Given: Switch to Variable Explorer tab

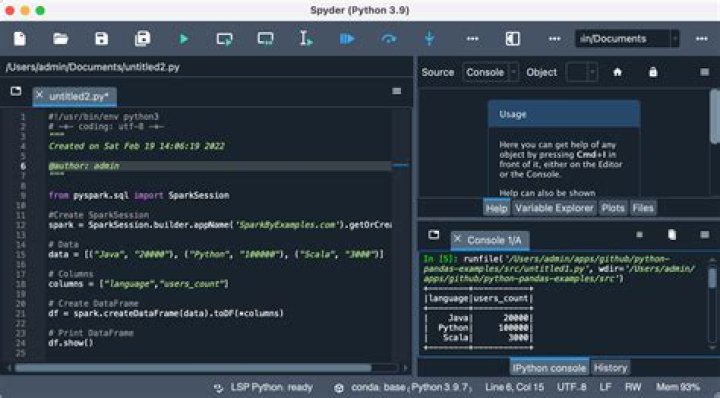Looking at the screenshot, I should pyautogui.click(x=554, y=208).
